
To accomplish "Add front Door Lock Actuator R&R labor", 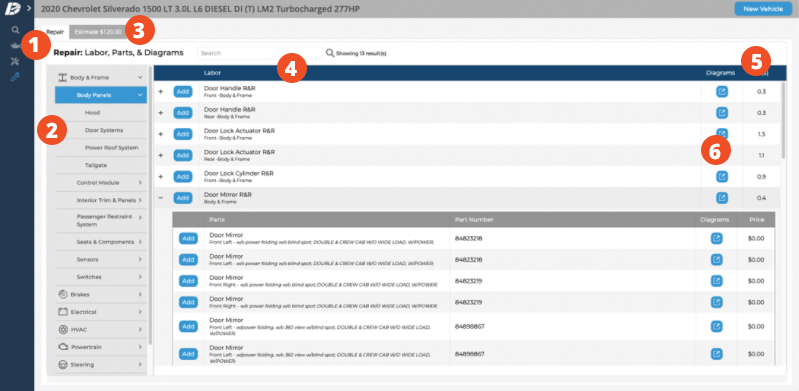I will [183, 134].
